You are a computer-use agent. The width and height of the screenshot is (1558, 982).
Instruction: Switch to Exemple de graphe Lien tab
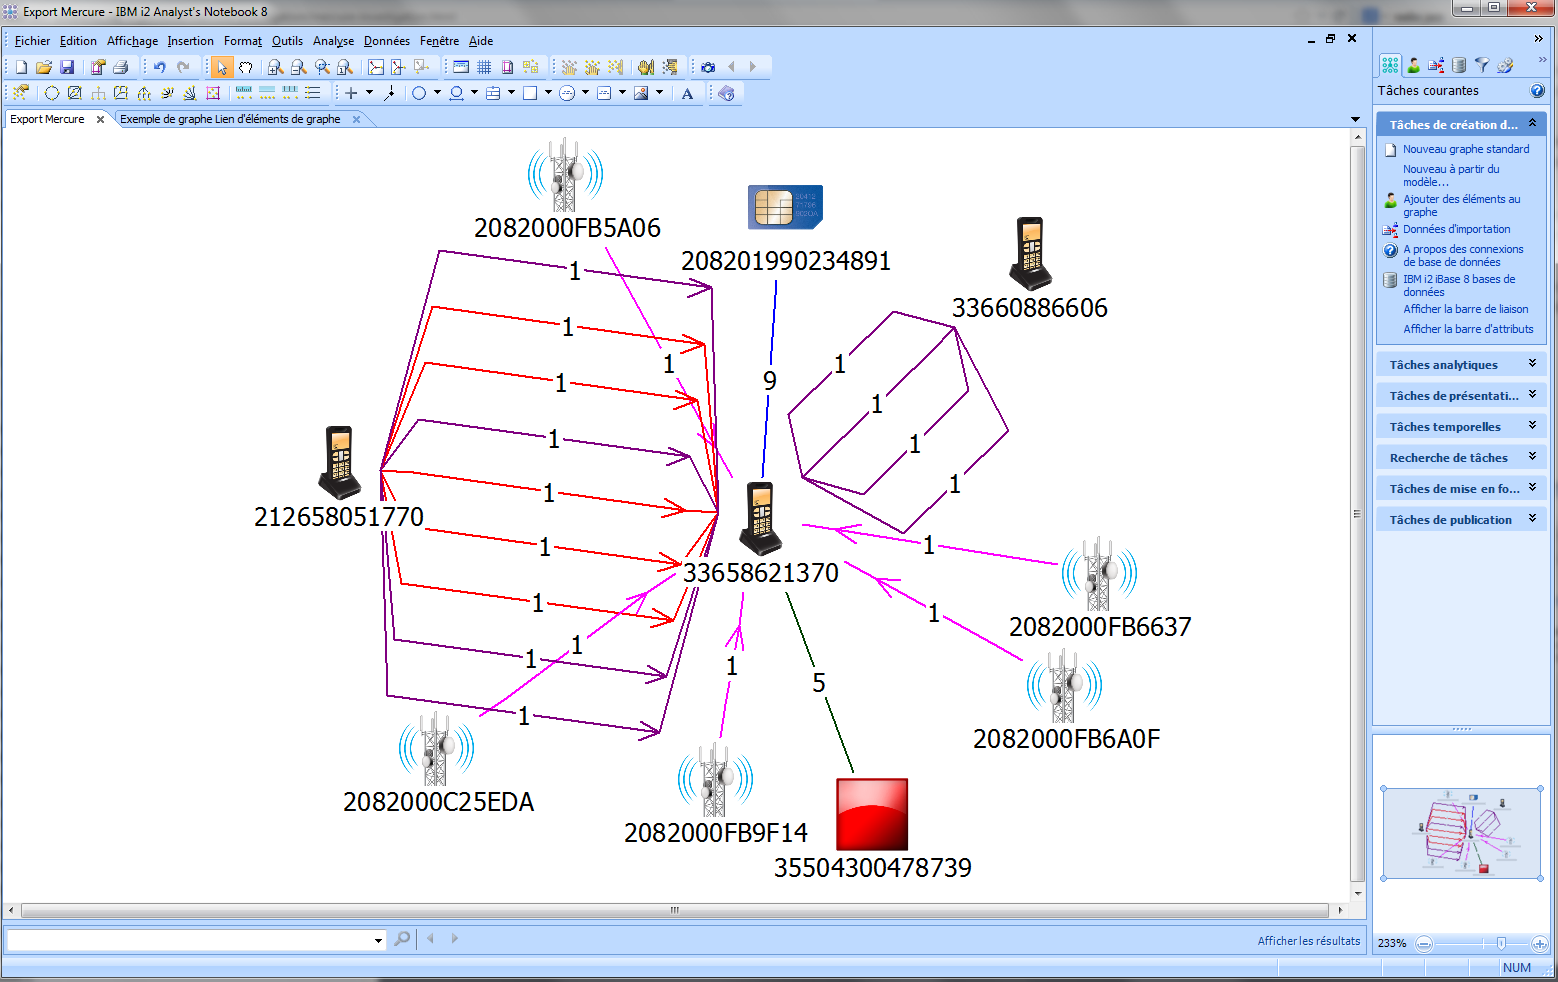coord(230,119)
